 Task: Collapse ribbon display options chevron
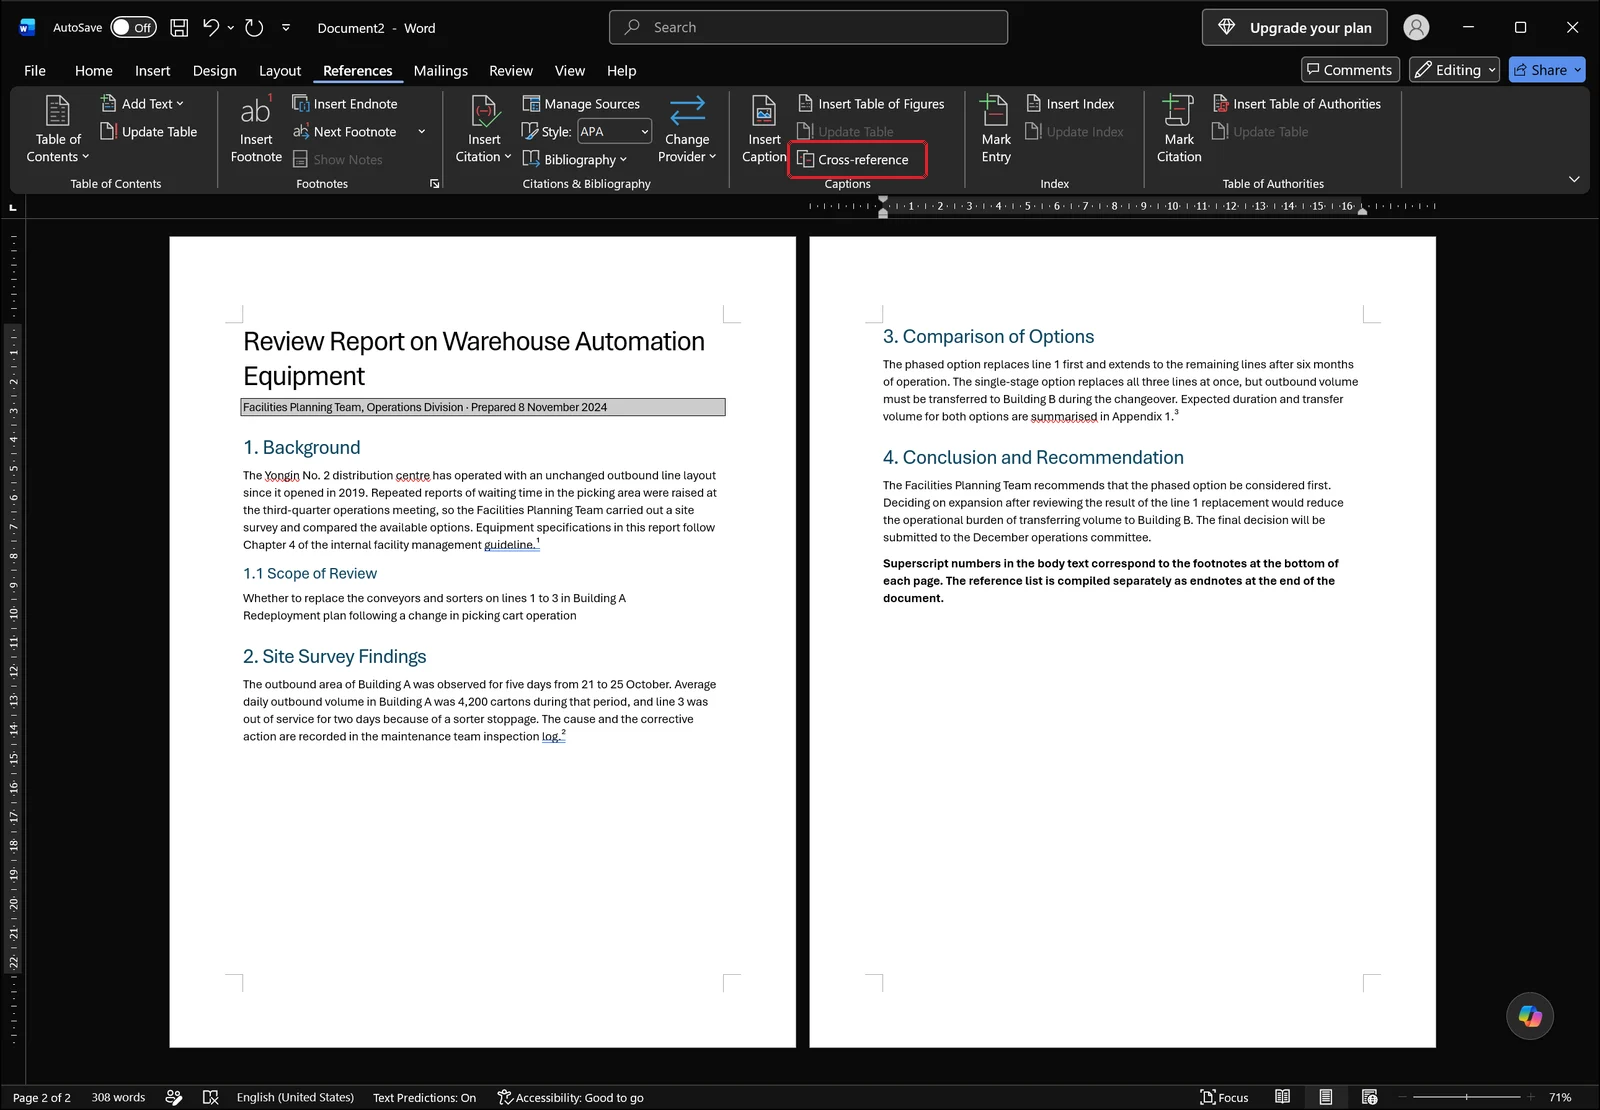(x=1574, y=179)
